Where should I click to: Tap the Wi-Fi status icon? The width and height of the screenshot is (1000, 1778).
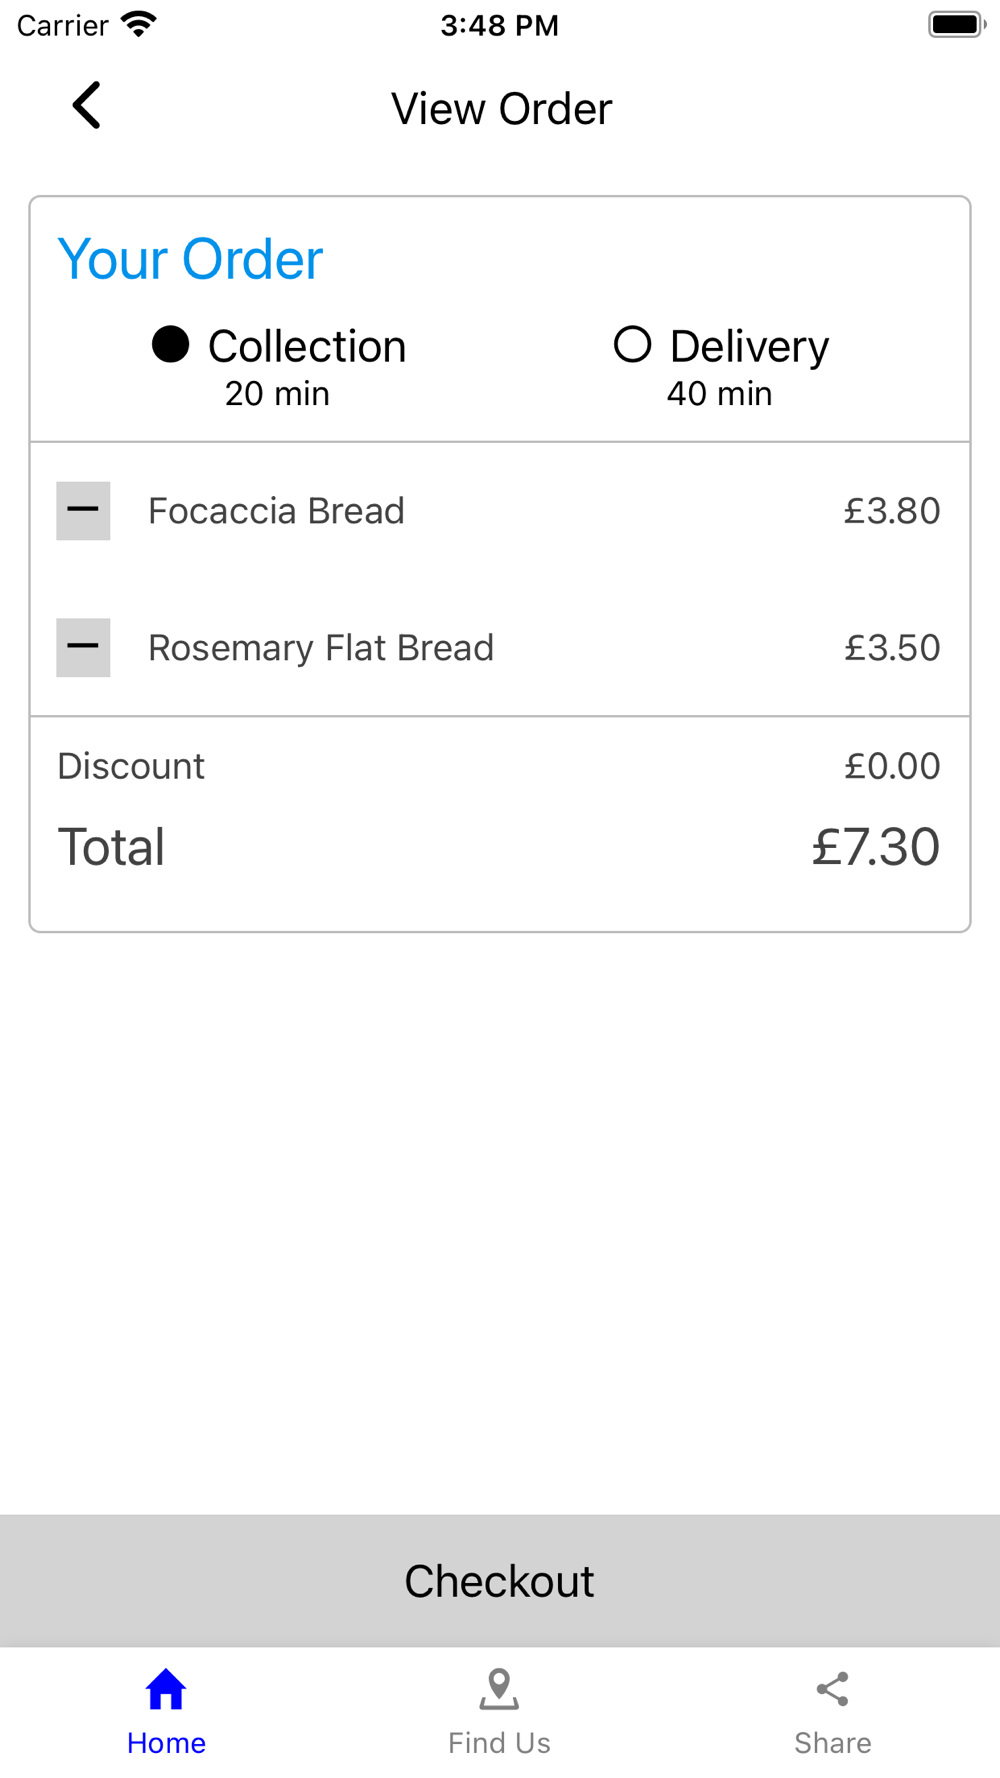(139, 24)
